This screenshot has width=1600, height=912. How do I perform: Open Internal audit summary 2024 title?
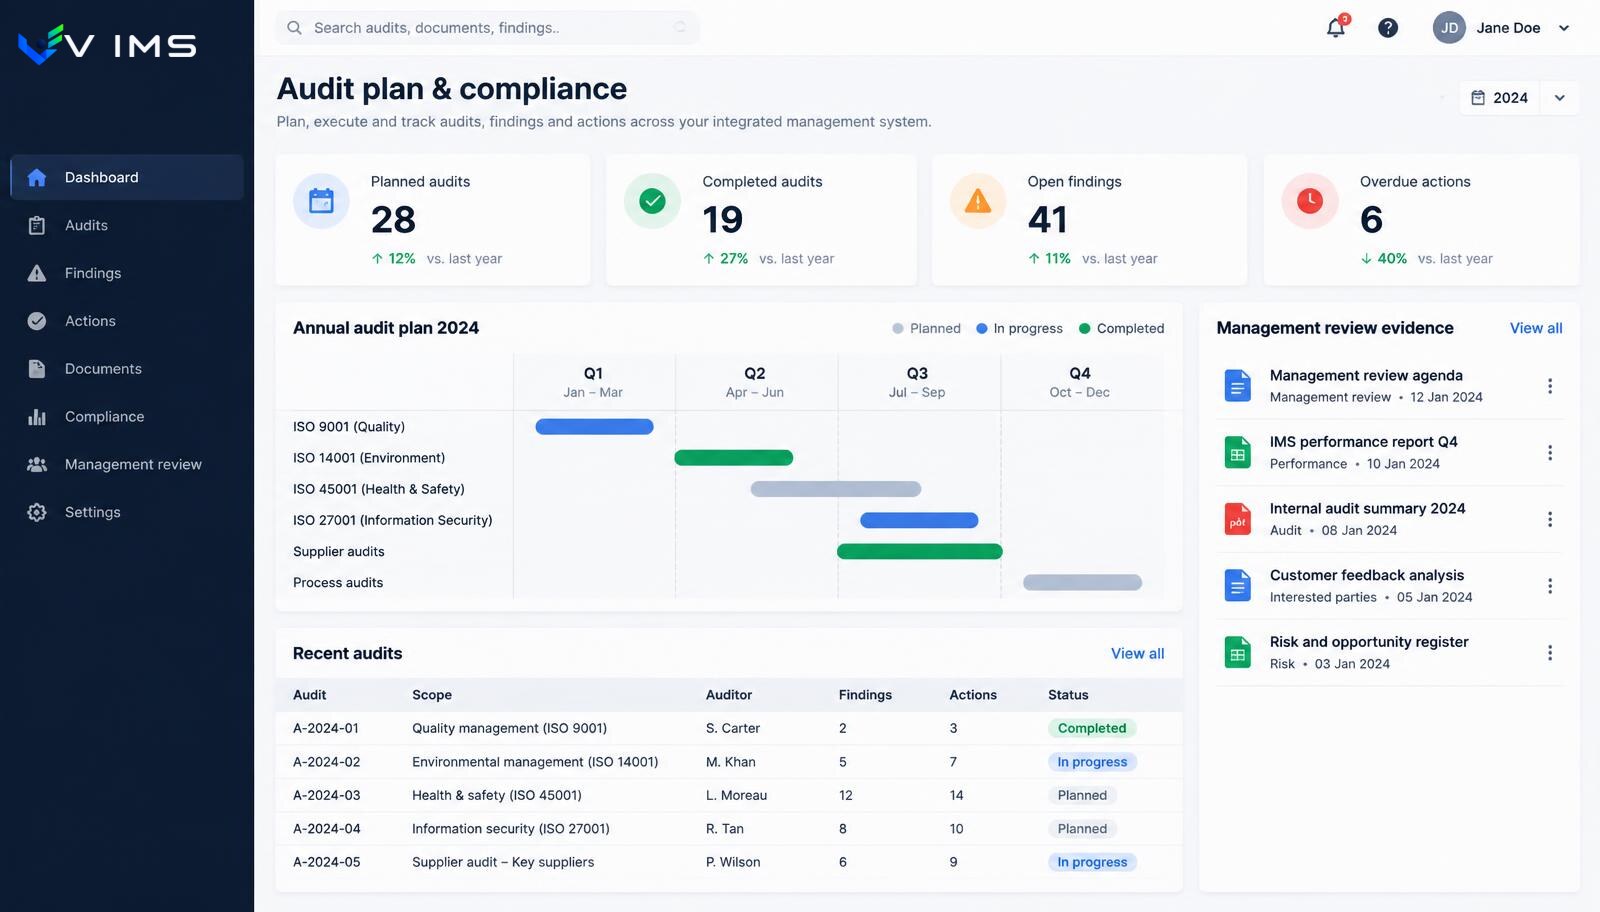click(x=1367, y=508)
